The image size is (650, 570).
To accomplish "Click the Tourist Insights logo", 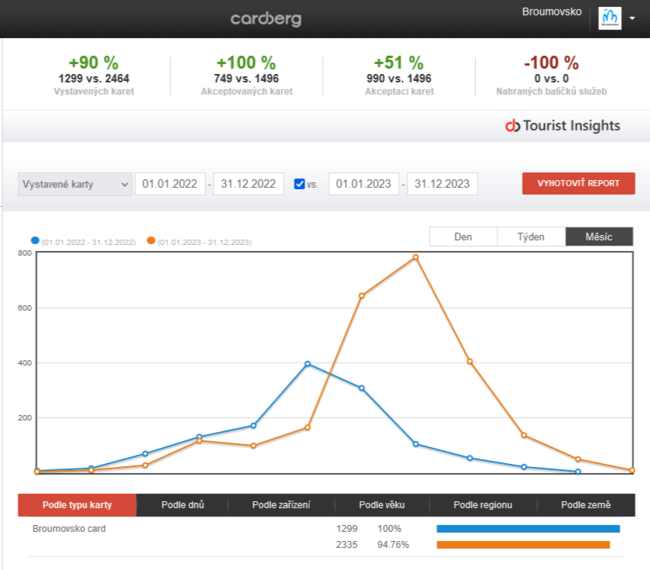I will pyautogui.click(x=563, y=126).
